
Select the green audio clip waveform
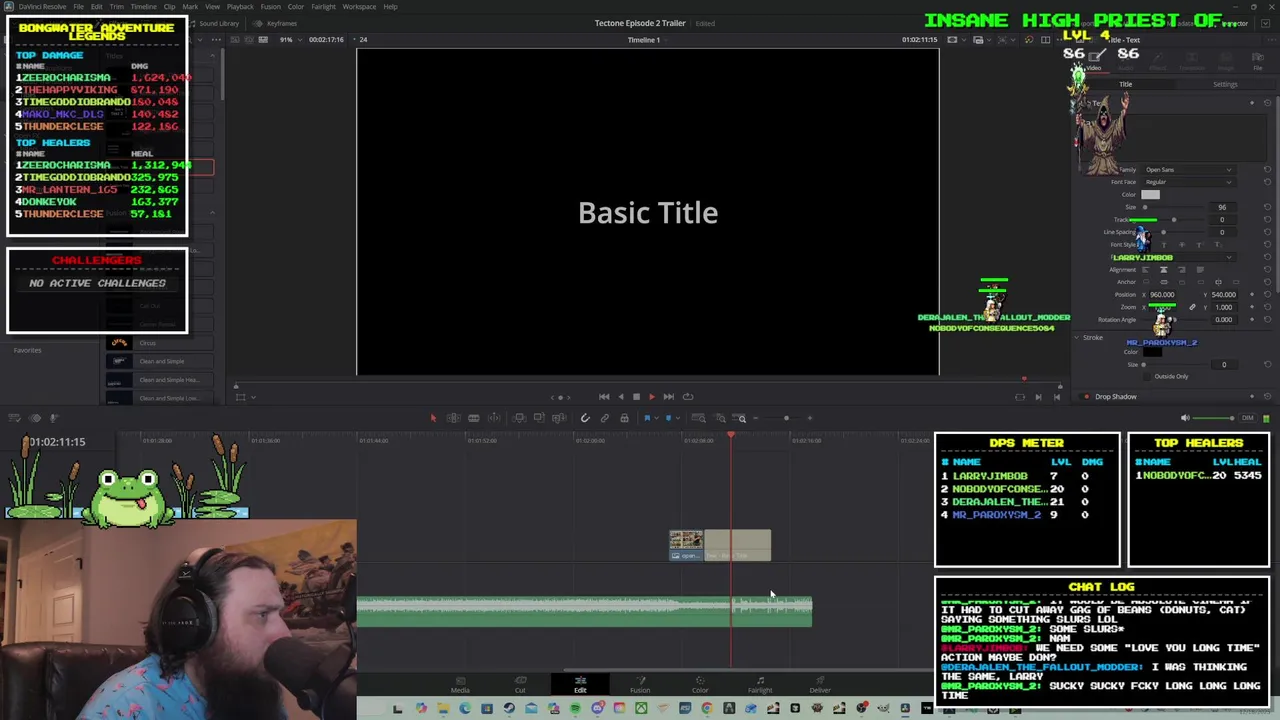point(585,611)
